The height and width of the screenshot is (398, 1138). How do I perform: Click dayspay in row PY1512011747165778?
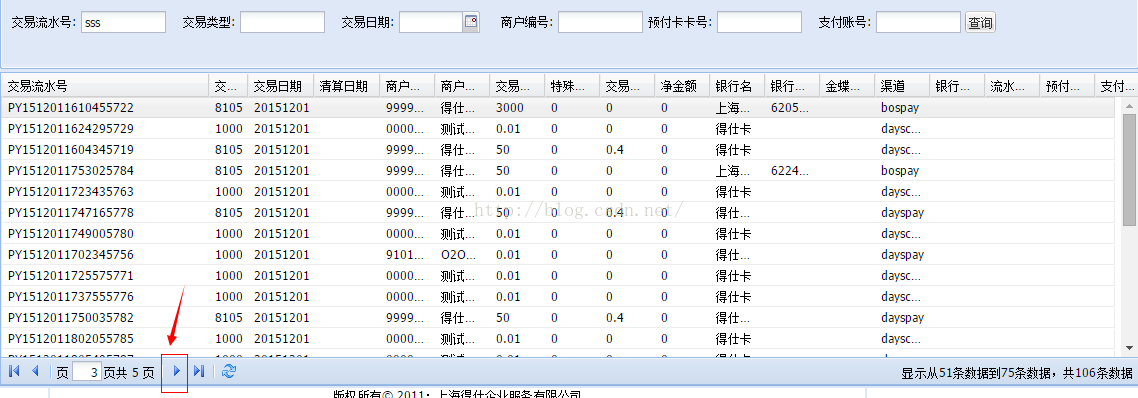pyautogui.click(x=902, y=214)
